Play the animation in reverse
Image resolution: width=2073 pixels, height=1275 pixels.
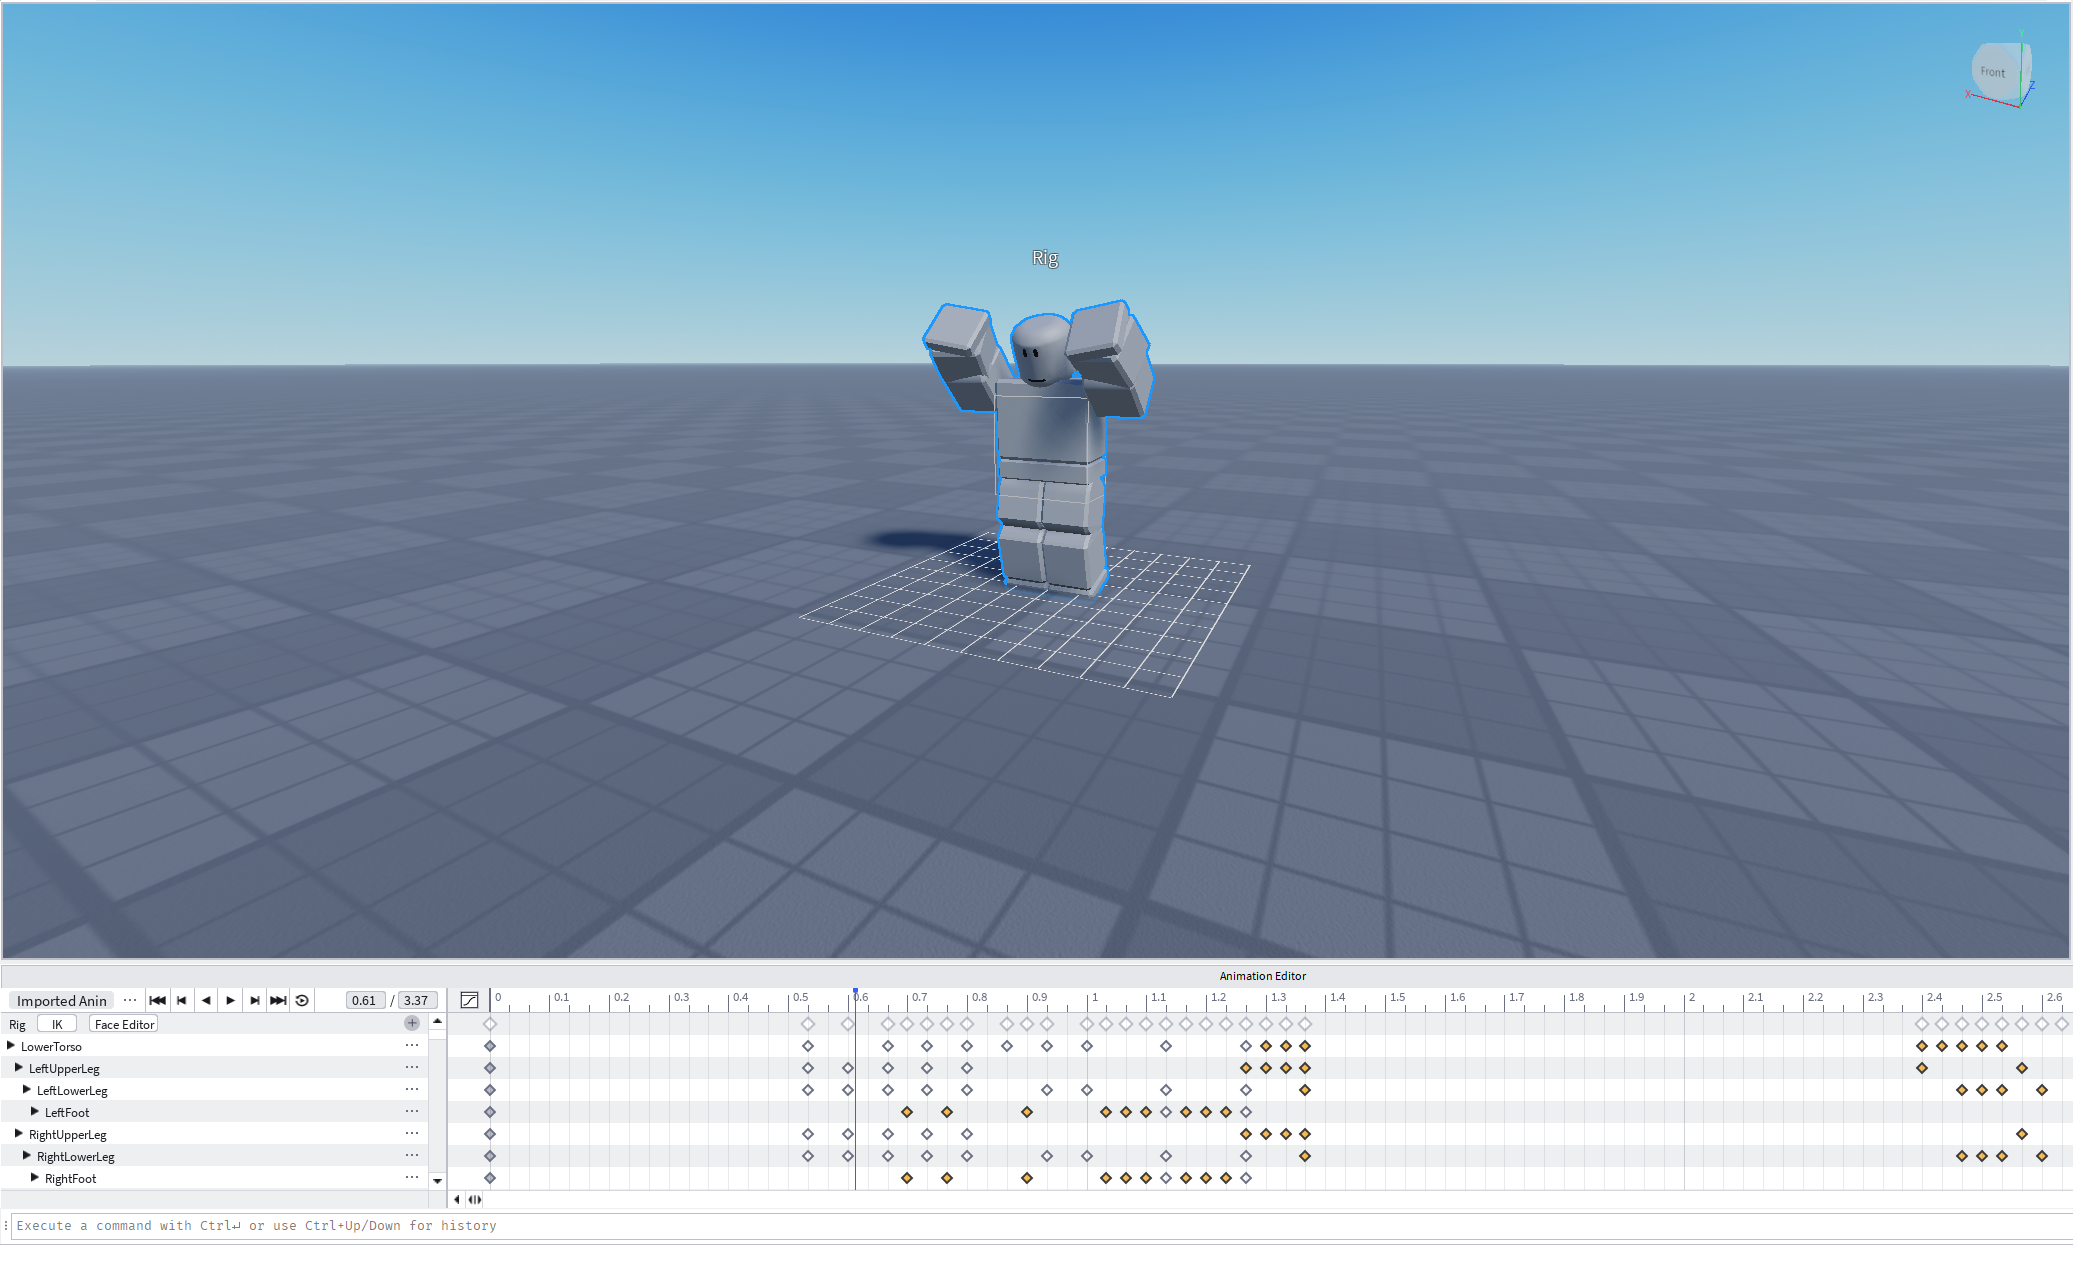[x=206, y=1000]
